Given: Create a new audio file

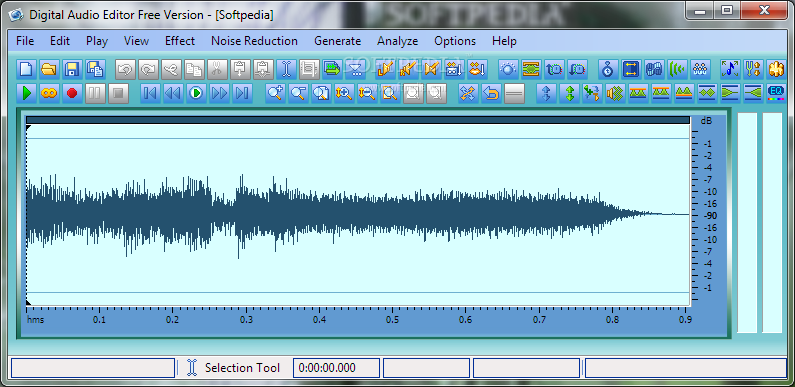Looking at the screenshot, I should [x=26, y=69].
